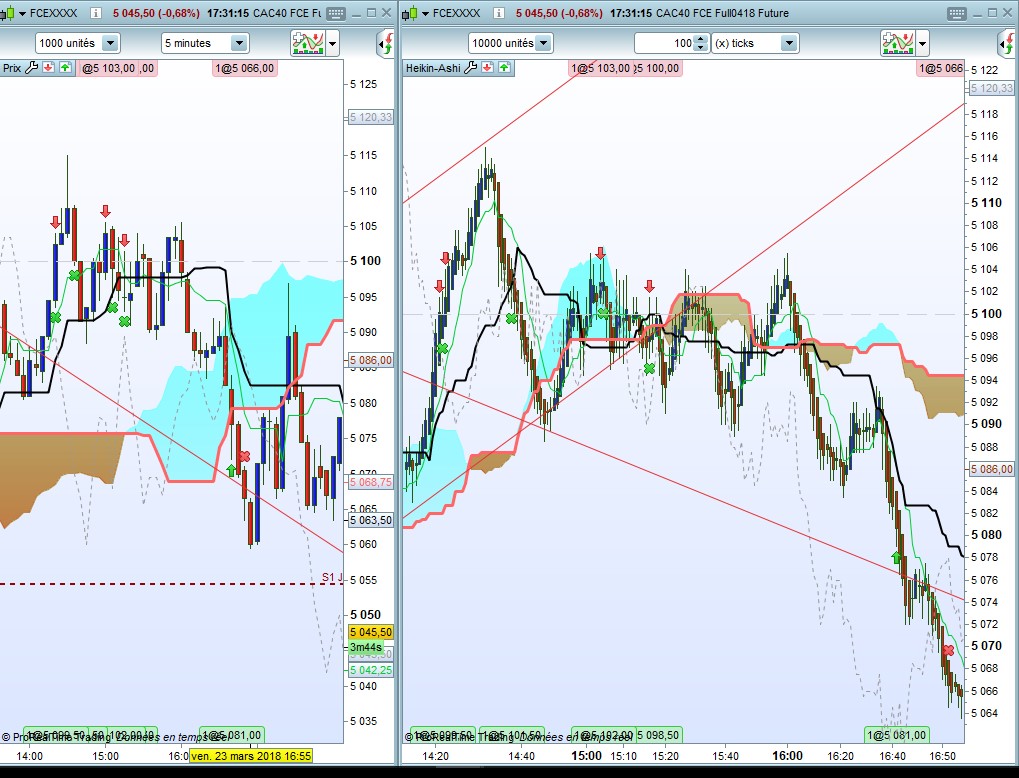The image size is (1019, 778).
Task: Open keyboard shortcuts icon in right window
Action: (x=957, y=13)
